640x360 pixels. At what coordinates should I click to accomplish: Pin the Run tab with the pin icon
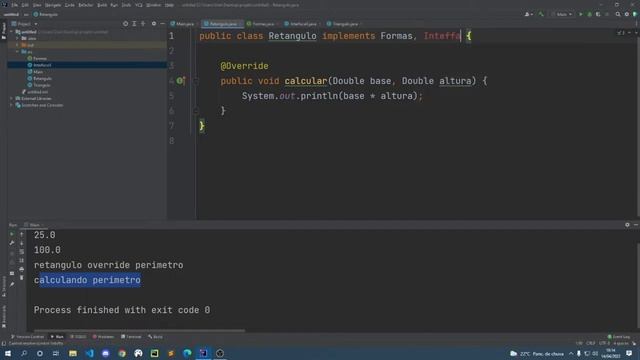click(x=12, y=284)
